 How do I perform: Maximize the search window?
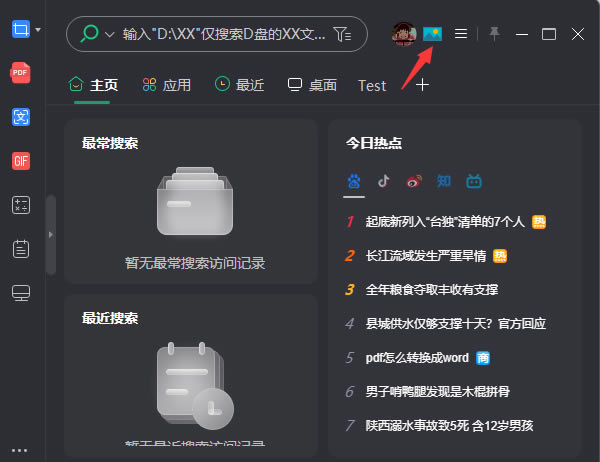click(x=549, y=34)
